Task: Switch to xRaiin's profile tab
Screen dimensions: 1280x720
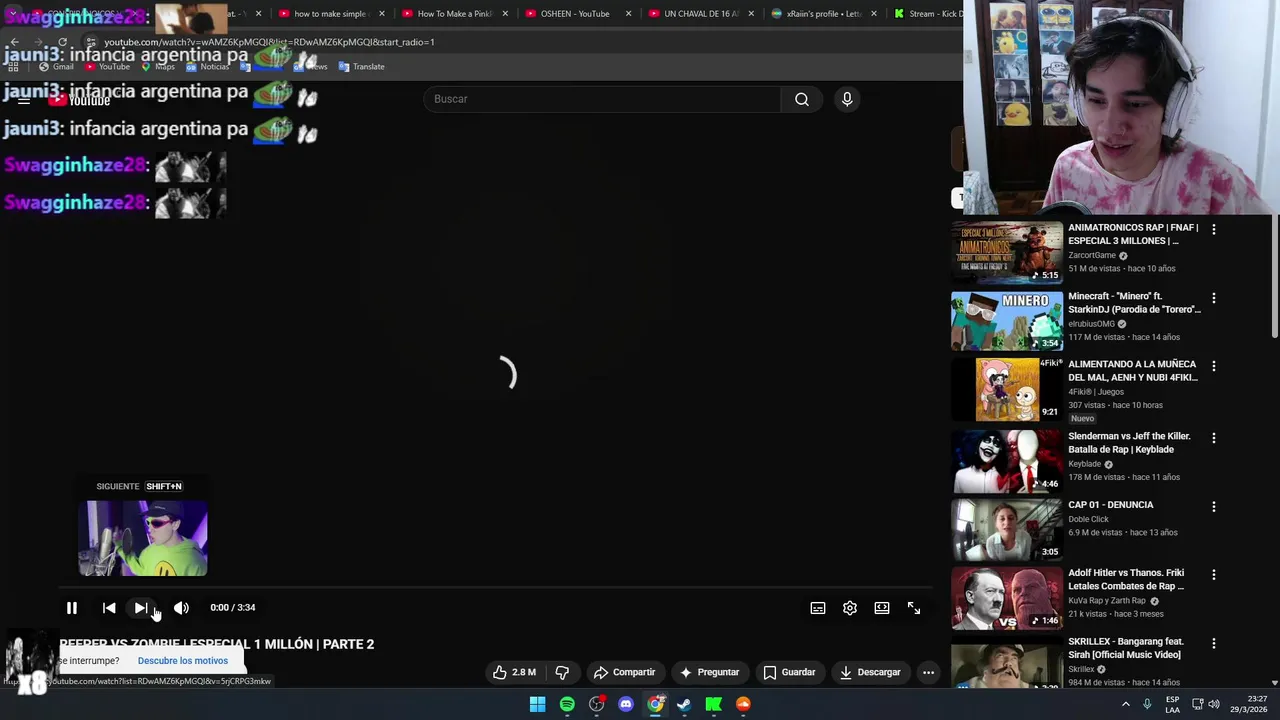Action: (x=824, y=14)
